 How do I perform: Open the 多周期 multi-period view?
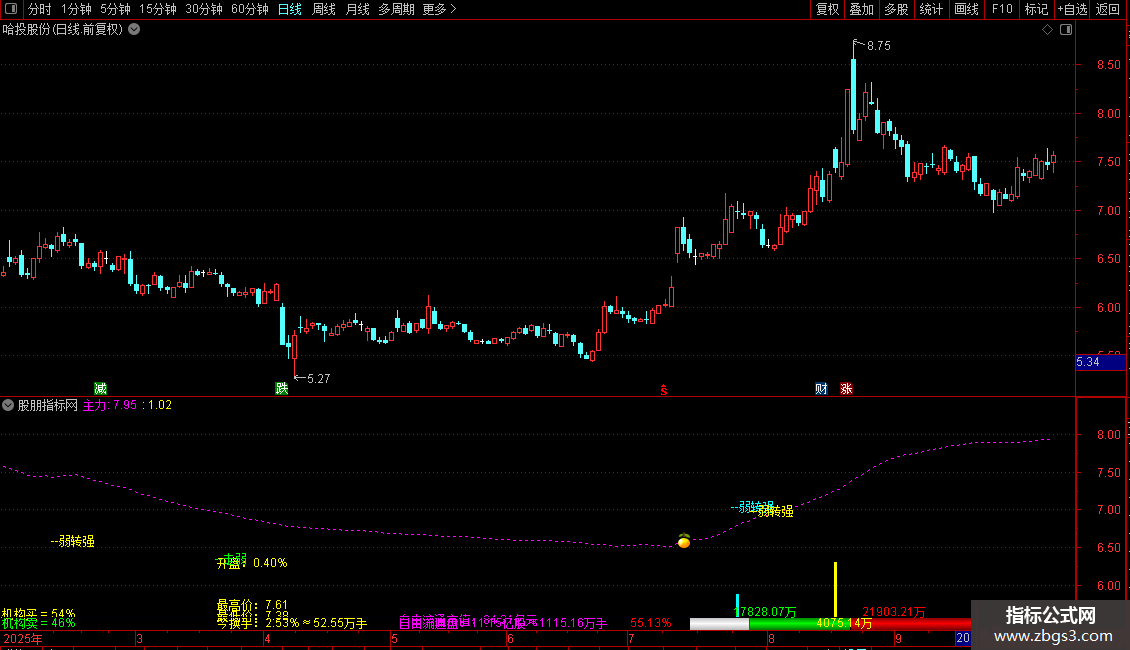pos(396,9)
